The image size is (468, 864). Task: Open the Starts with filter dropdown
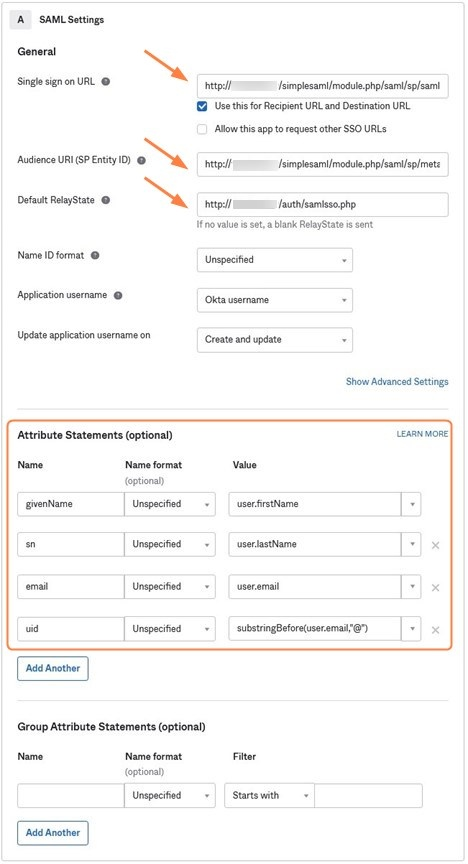click(x=269, y=796)
